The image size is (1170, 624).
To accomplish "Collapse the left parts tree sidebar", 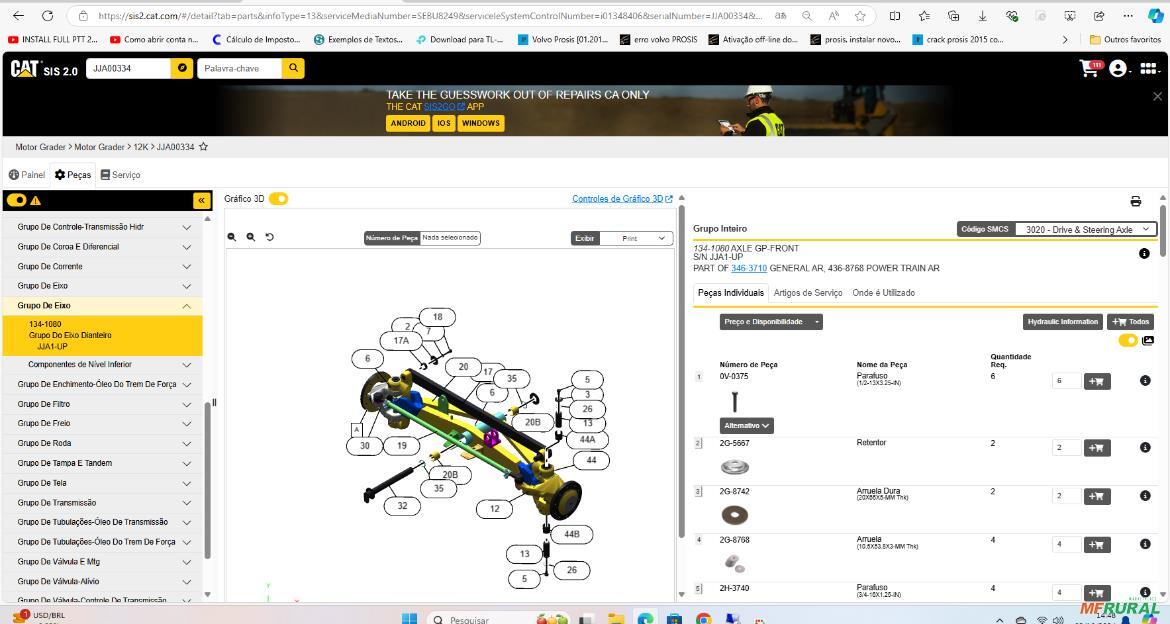I will (x=201, y=200).
